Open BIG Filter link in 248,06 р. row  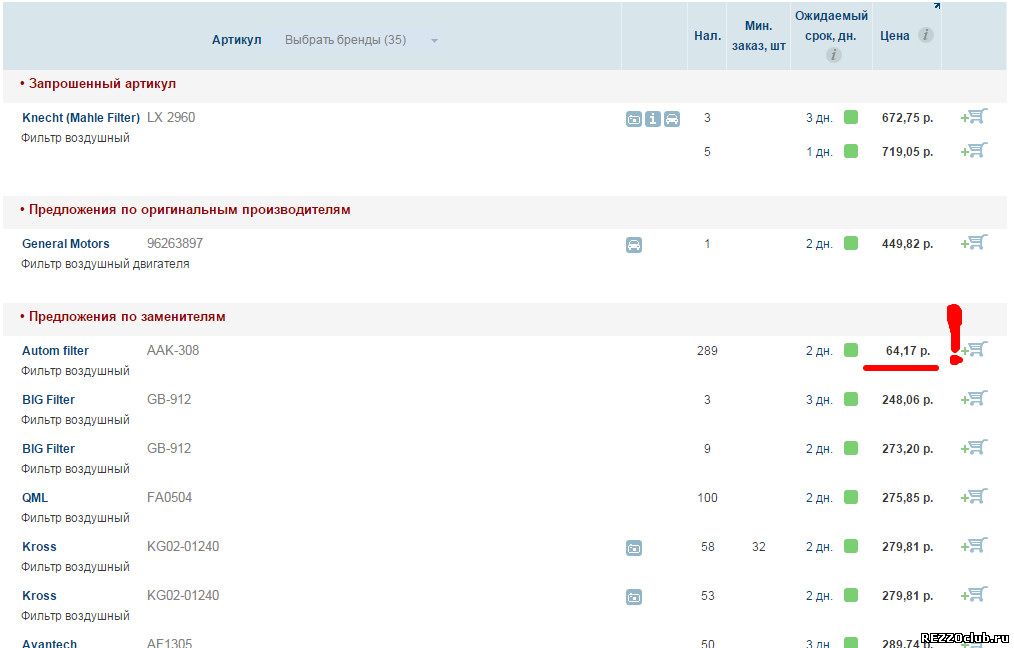(49, 400)
